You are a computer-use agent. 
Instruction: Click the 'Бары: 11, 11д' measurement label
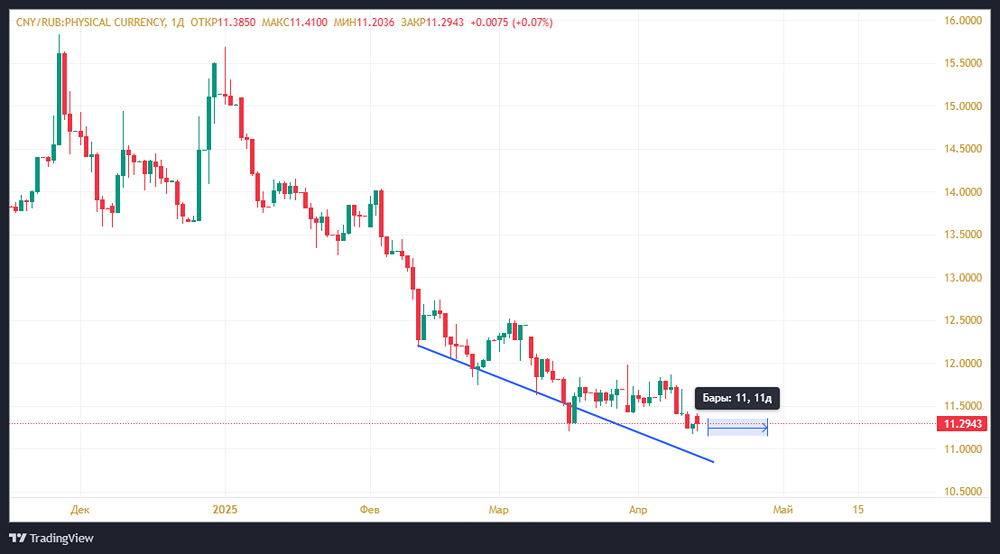(738, 398)
